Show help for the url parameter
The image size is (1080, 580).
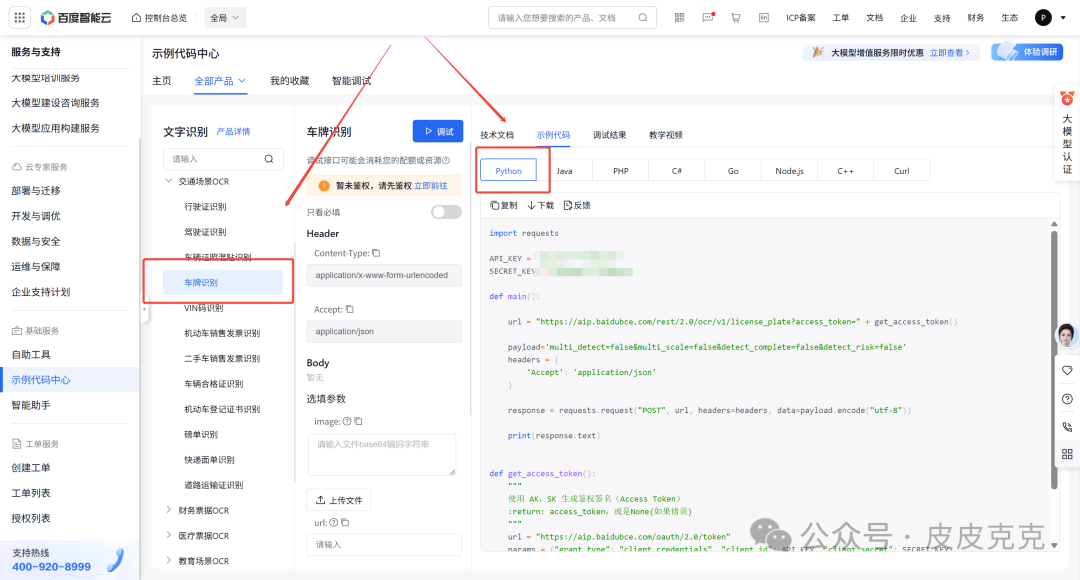334,523
